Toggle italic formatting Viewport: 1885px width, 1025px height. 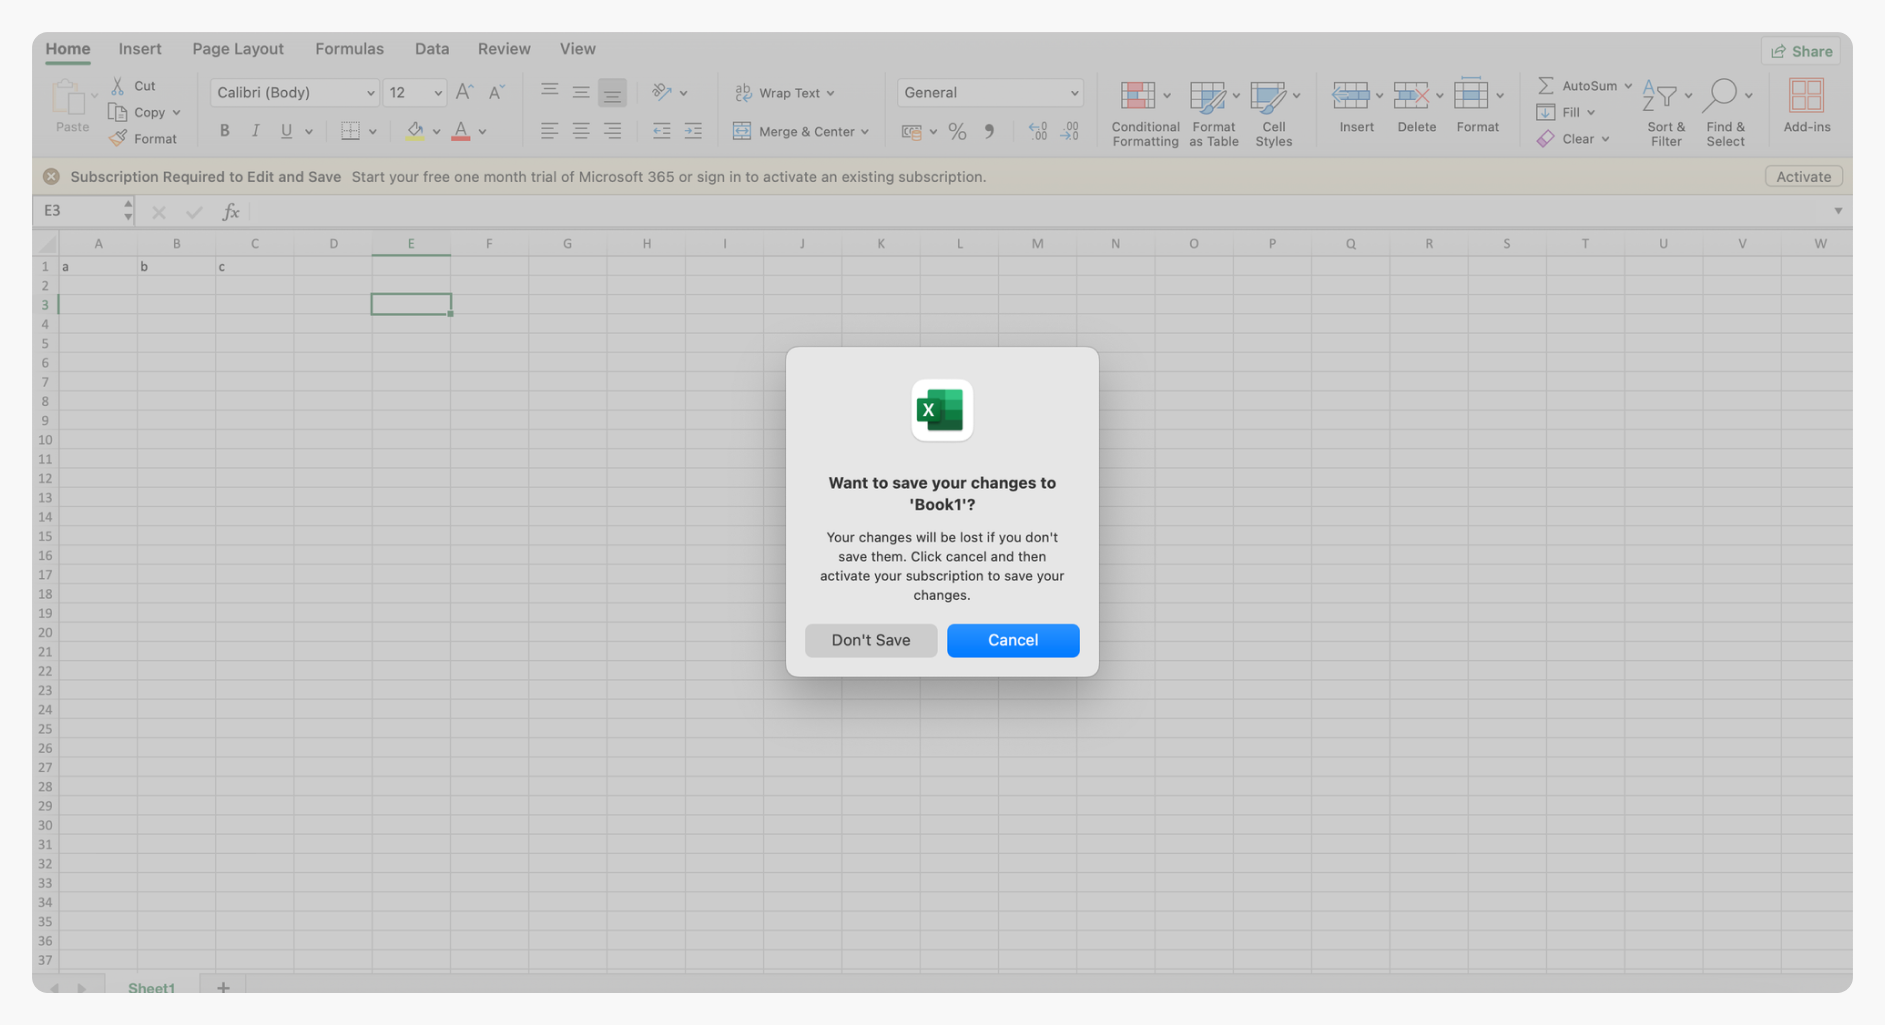(x=255, y=131)
